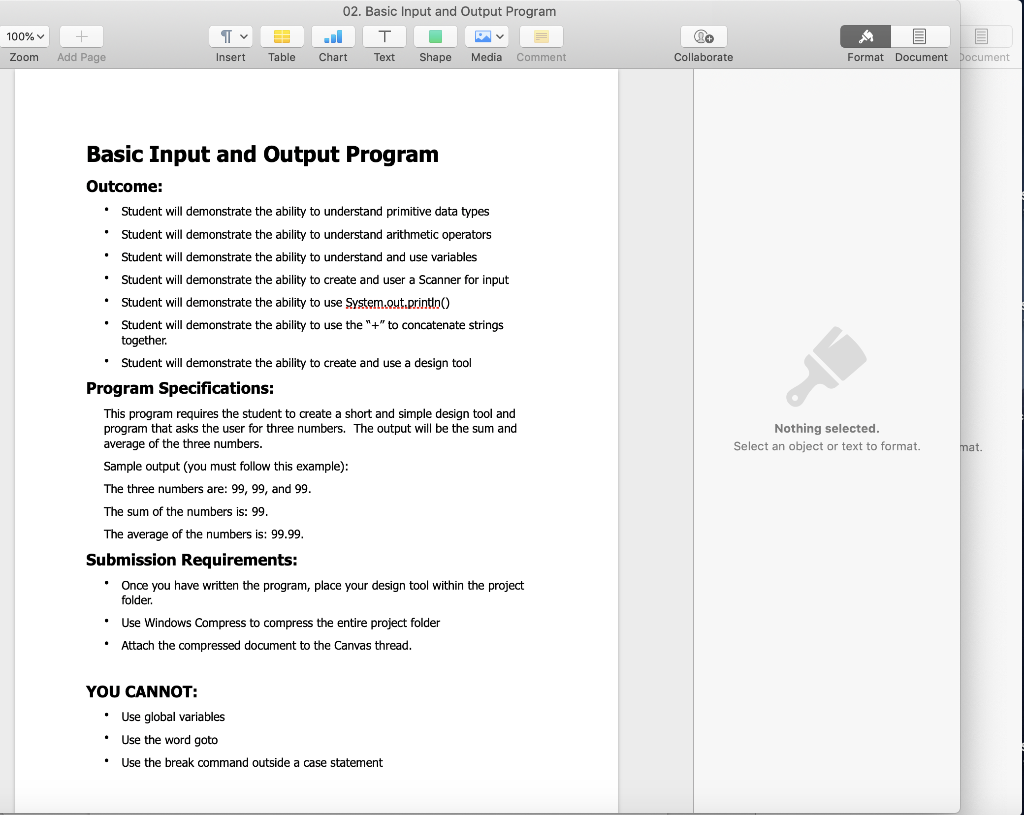Click the window title '02. Basic Input and Output Program'
The height and width of the screenshot is (815, 1024).
[449, 11]
